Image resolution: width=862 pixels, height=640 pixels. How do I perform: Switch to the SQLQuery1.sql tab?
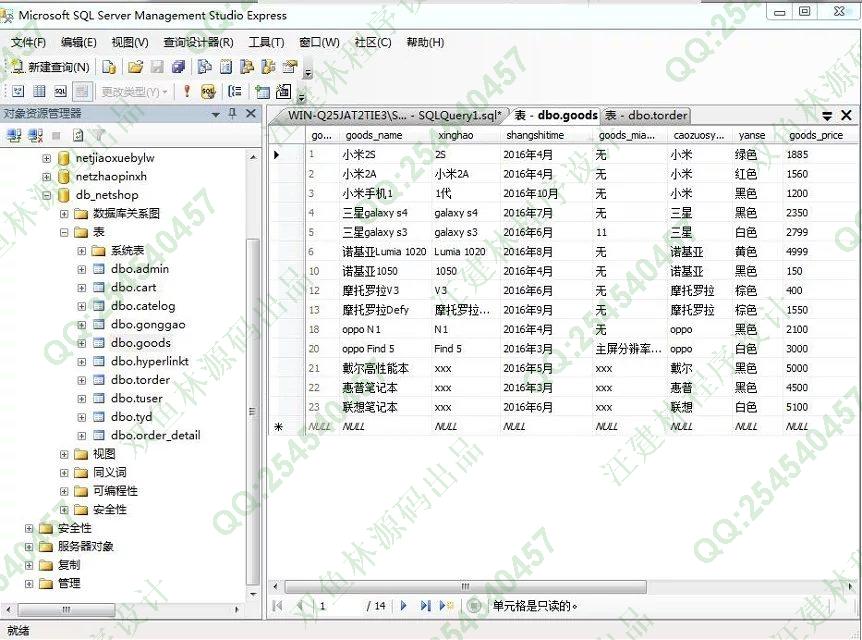(395, 115)
